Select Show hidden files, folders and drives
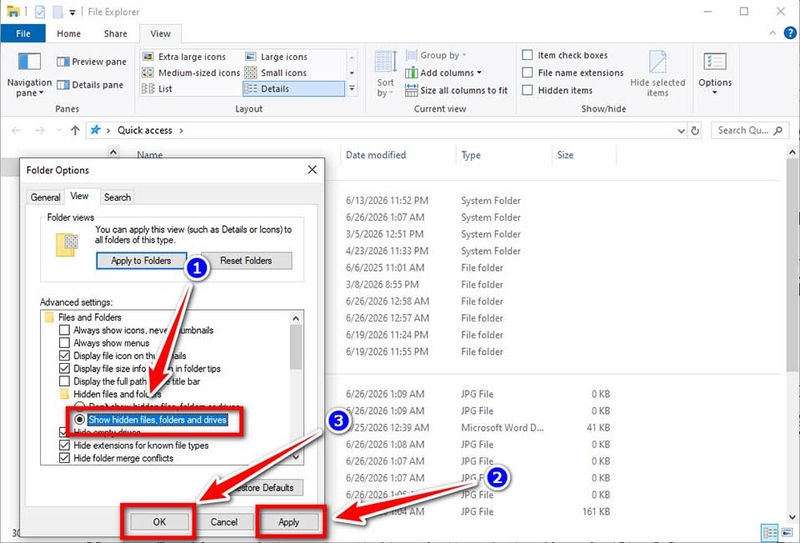Screen dimensions: 800x543 (x=80, y=419)
